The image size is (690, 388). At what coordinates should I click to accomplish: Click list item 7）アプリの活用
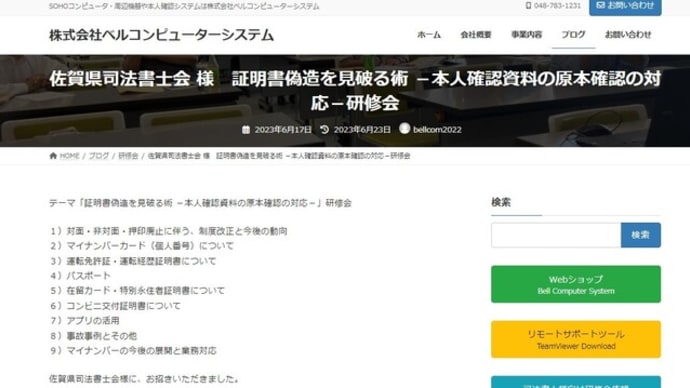[x=84, y=321]
